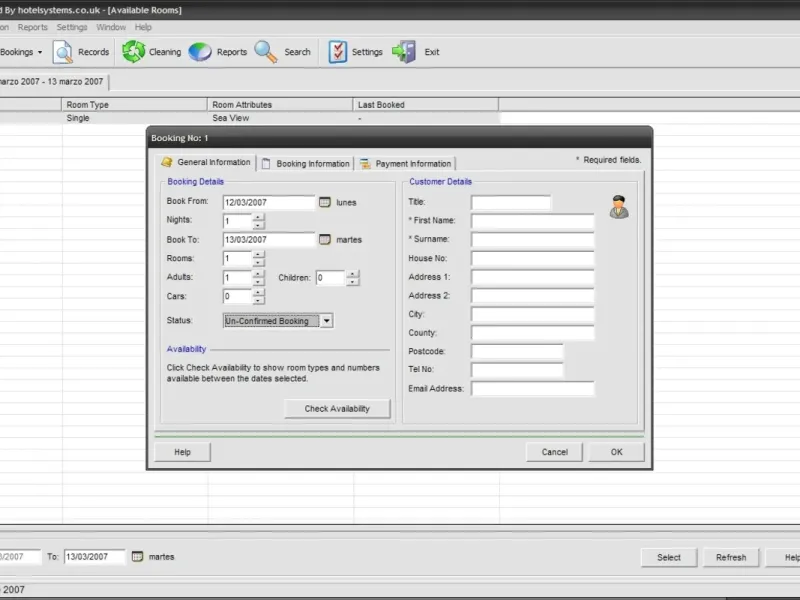This screenshot has height=600, width=800.
Task: Click the Postcode input field
Action: tap(517, 351)
